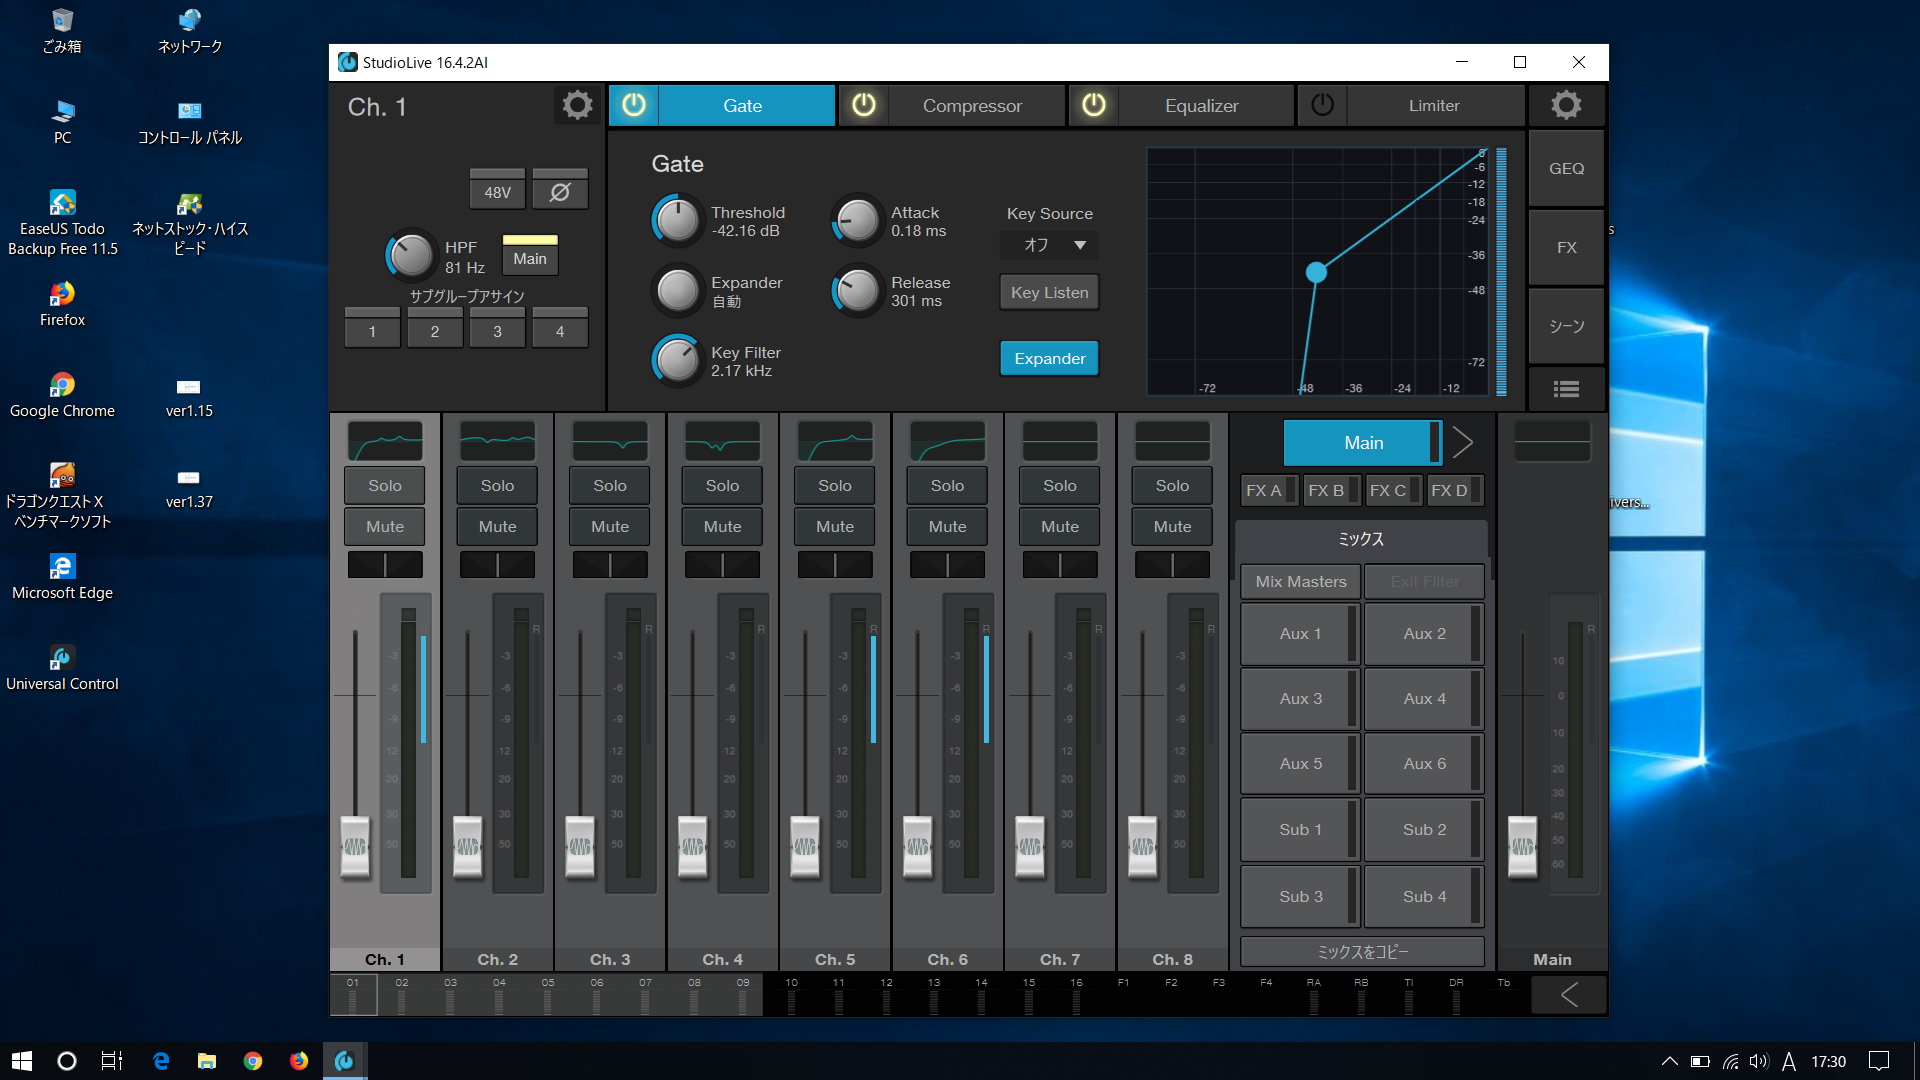
Task: Solo channel 5
Action: 835,485
